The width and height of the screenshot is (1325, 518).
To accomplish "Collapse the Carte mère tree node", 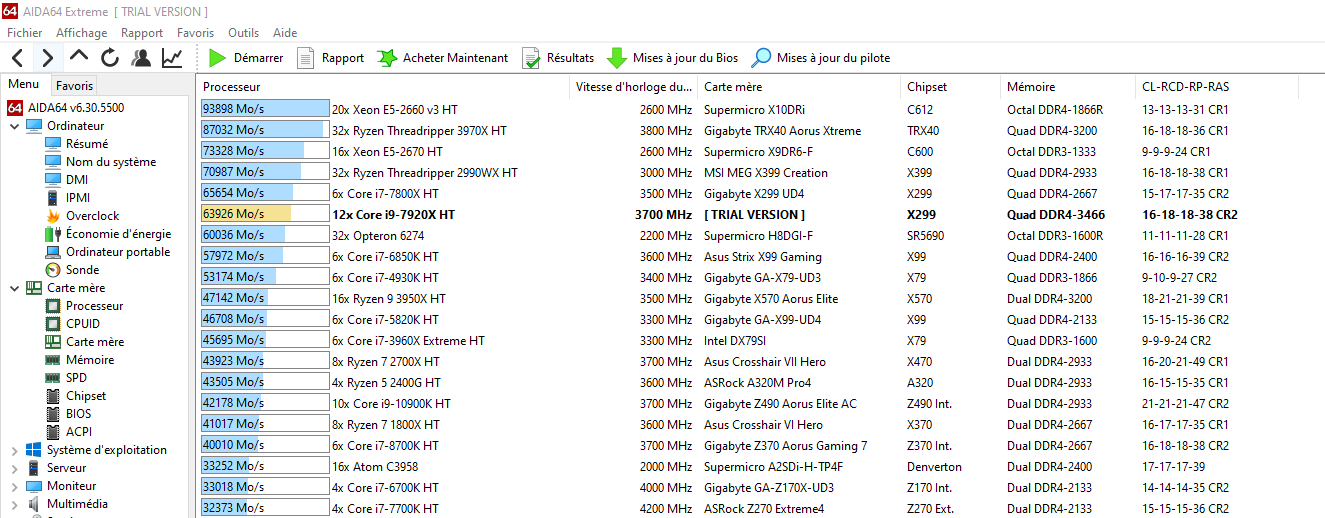I will click(x=14, y=288).
